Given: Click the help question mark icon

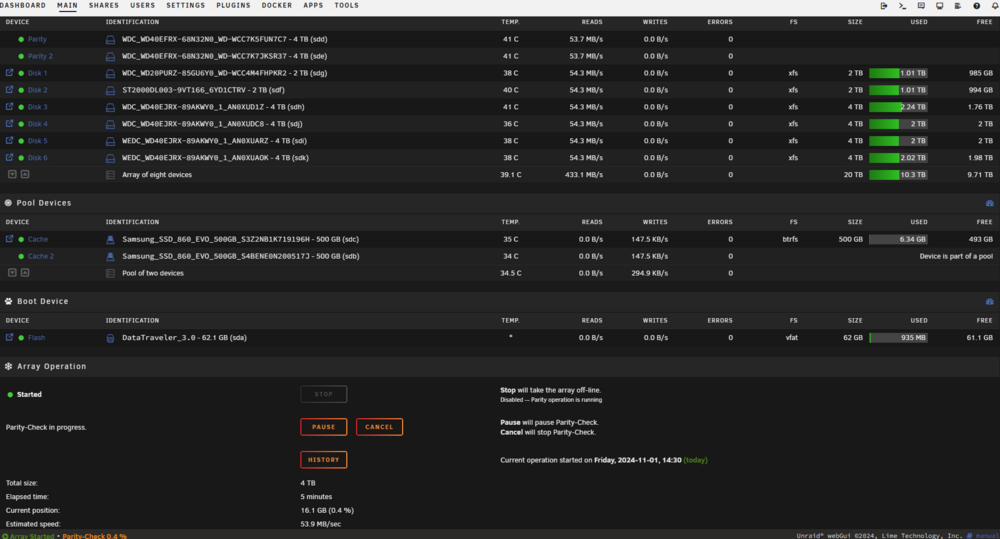Looking at the screenshot, I should 976,6.
